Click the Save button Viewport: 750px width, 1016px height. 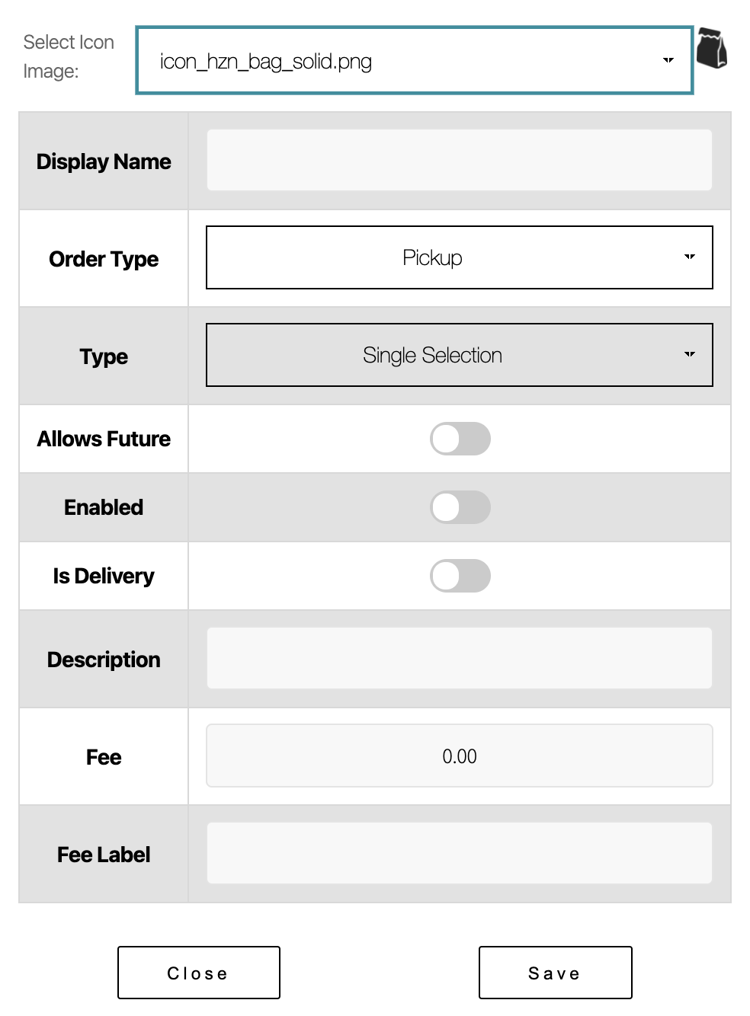(555, 972)
